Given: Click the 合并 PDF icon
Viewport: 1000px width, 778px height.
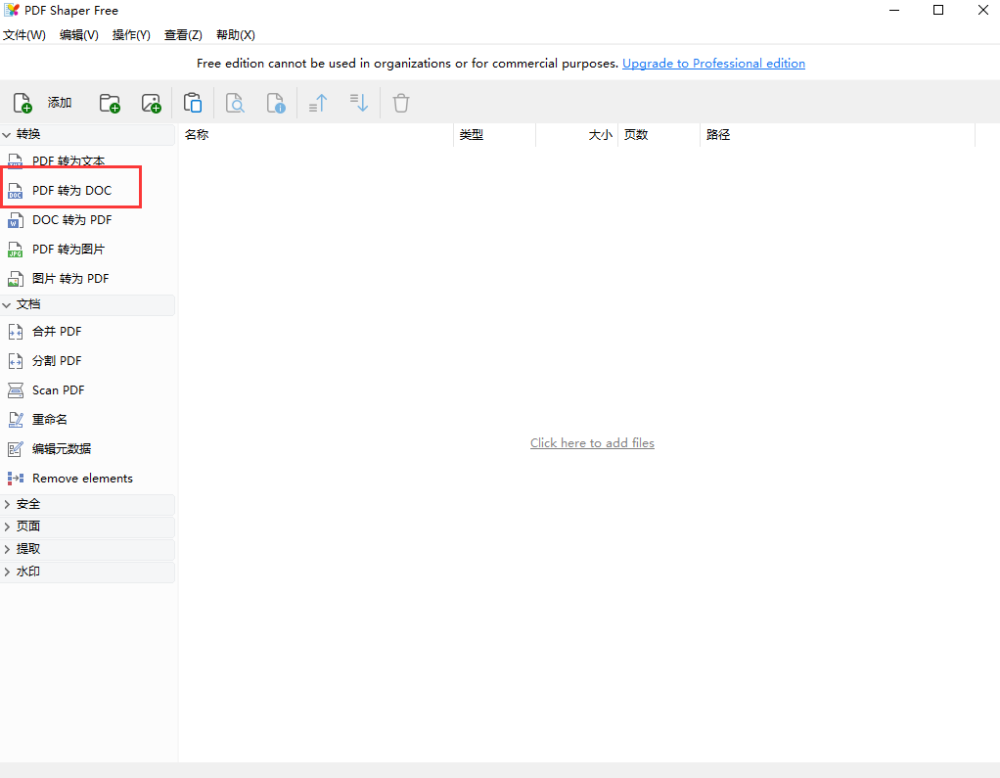Looking at the screenshot, I should click(15, 332).
